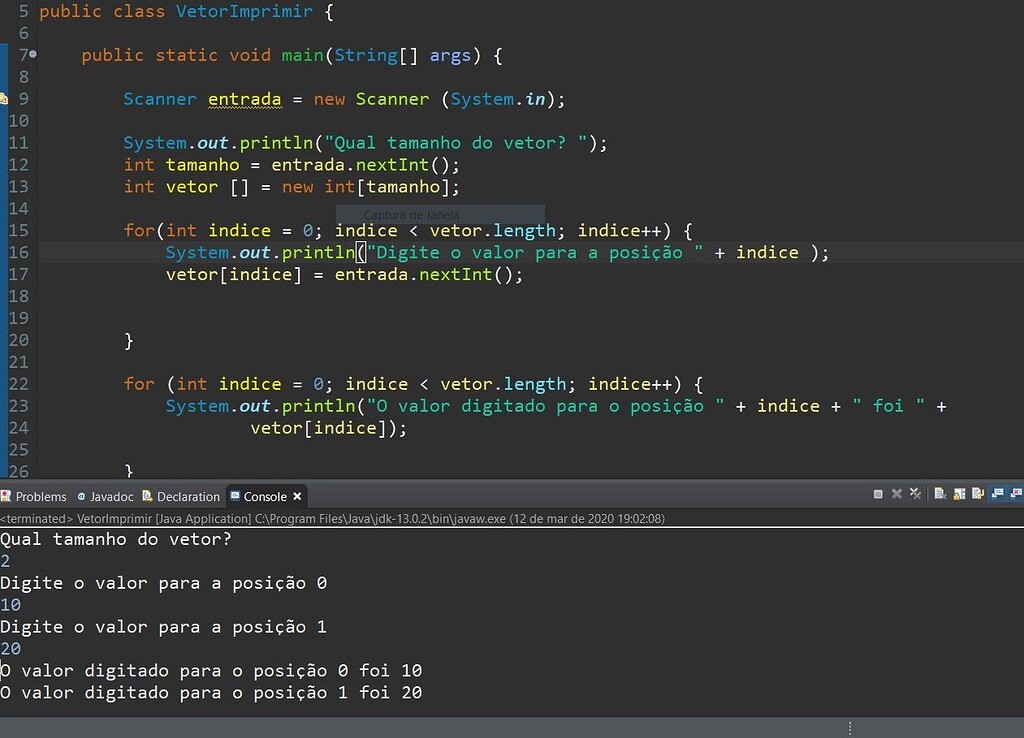Select the Declaration tab

(x=181, y=496)
